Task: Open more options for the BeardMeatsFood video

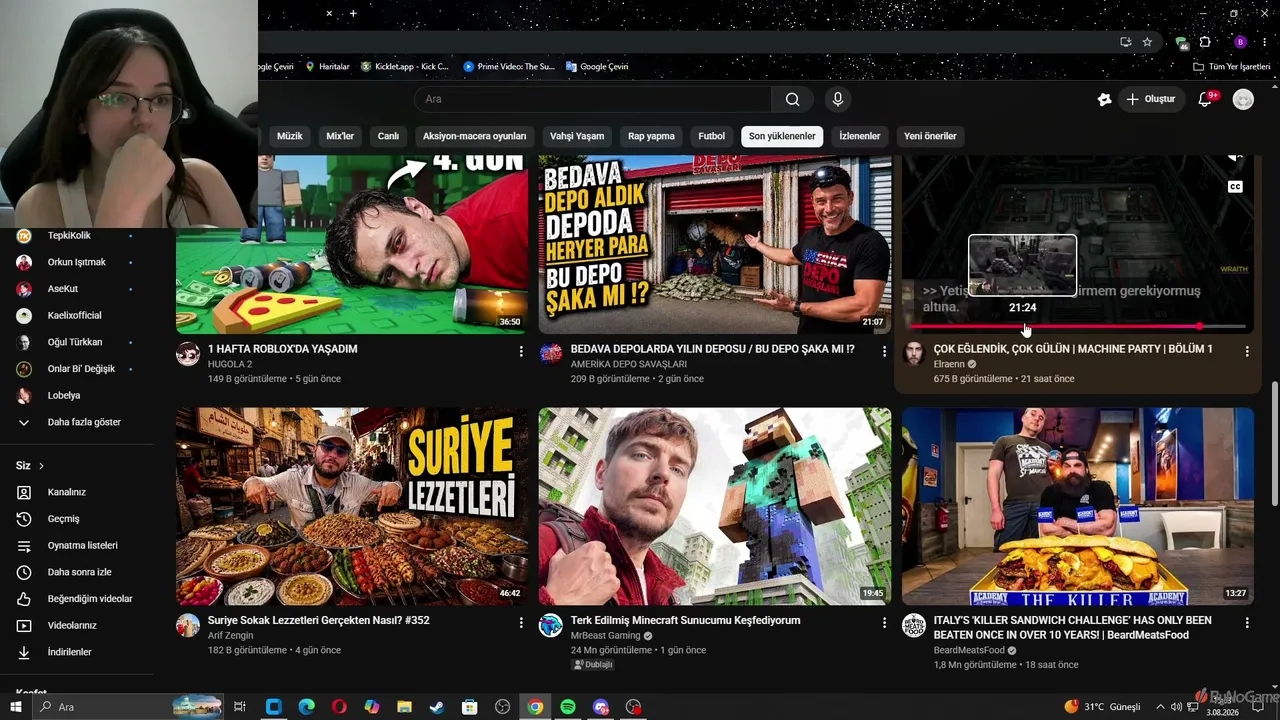Action: [1247, 622]
